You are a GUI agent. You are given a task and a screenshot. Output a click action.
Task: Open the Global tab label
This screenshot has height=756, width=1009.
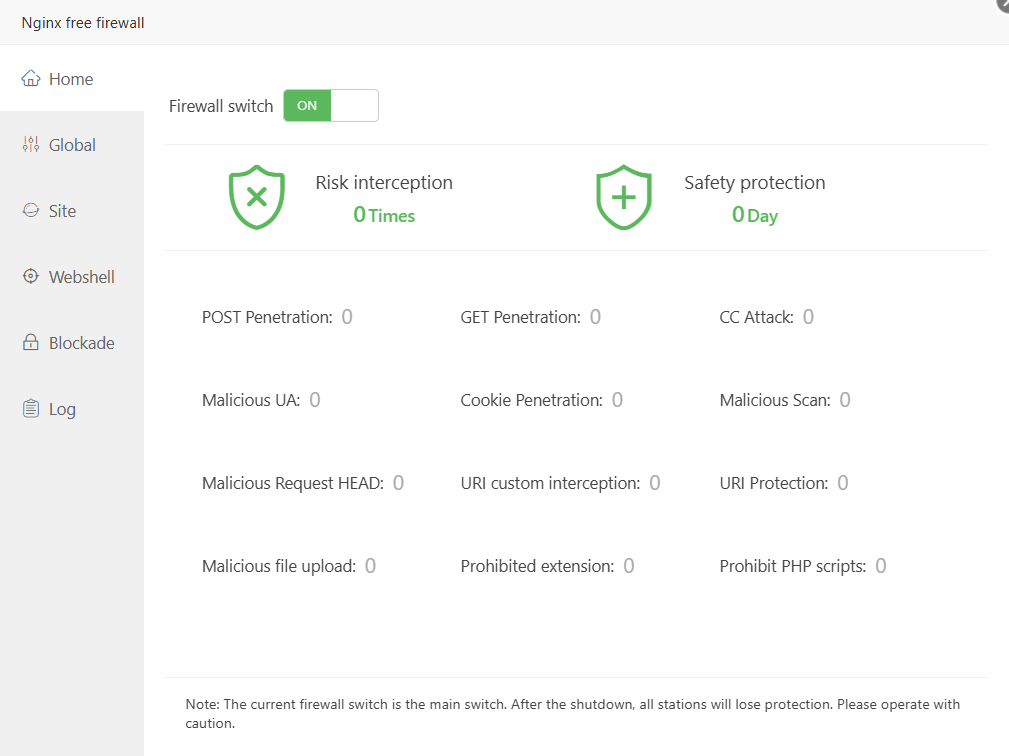(72, 145)
